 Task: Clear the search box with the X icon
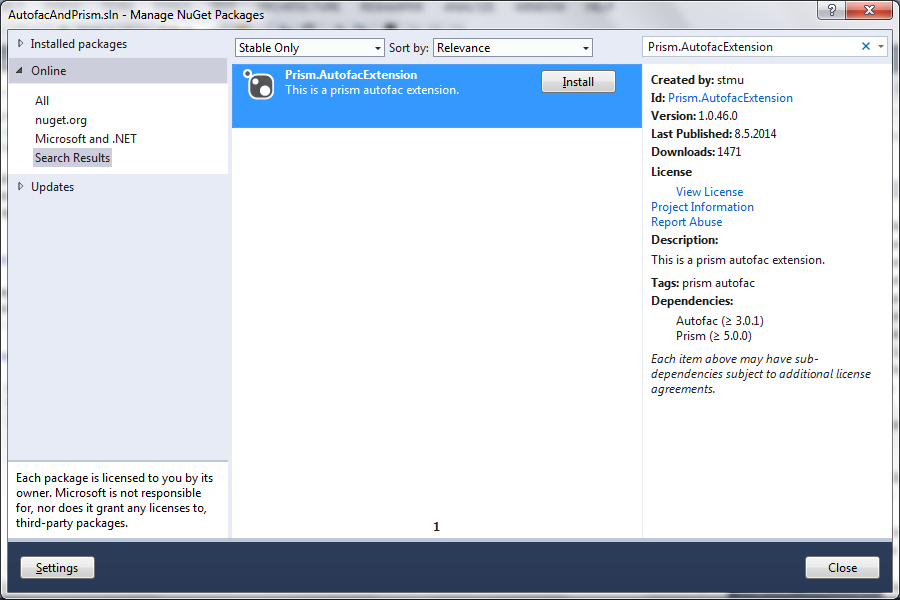(866, 47)
